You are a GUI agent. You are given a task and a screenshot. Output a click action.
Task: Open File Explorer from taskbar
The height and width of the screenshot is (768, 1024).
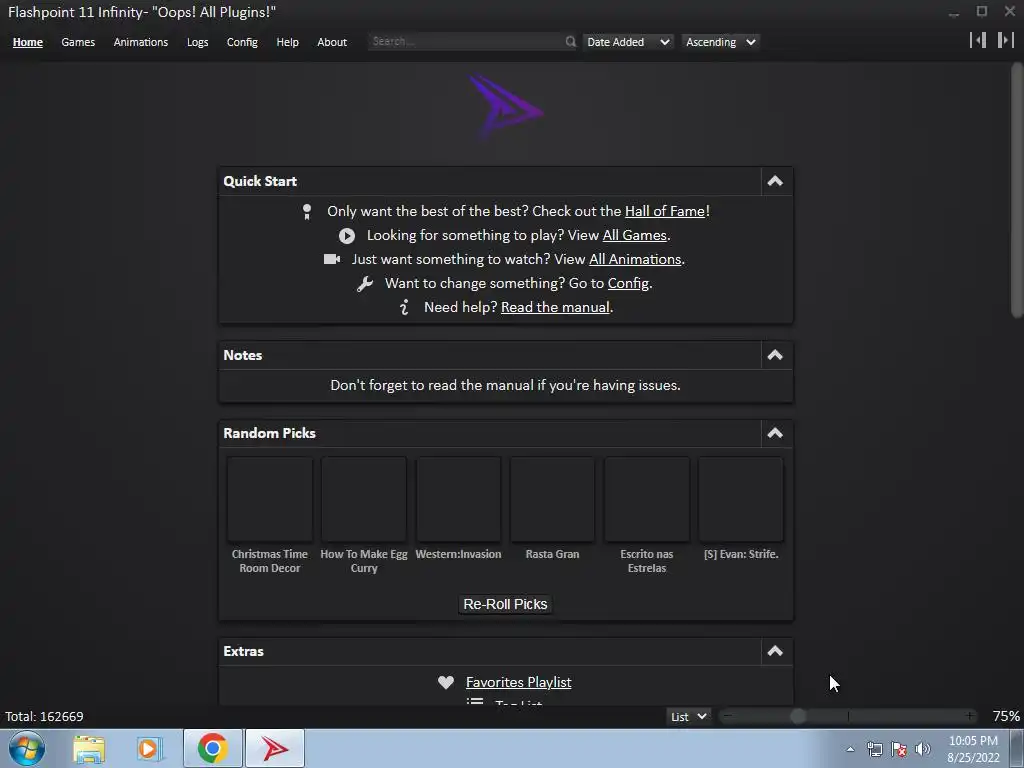click(x=89, y=748)
